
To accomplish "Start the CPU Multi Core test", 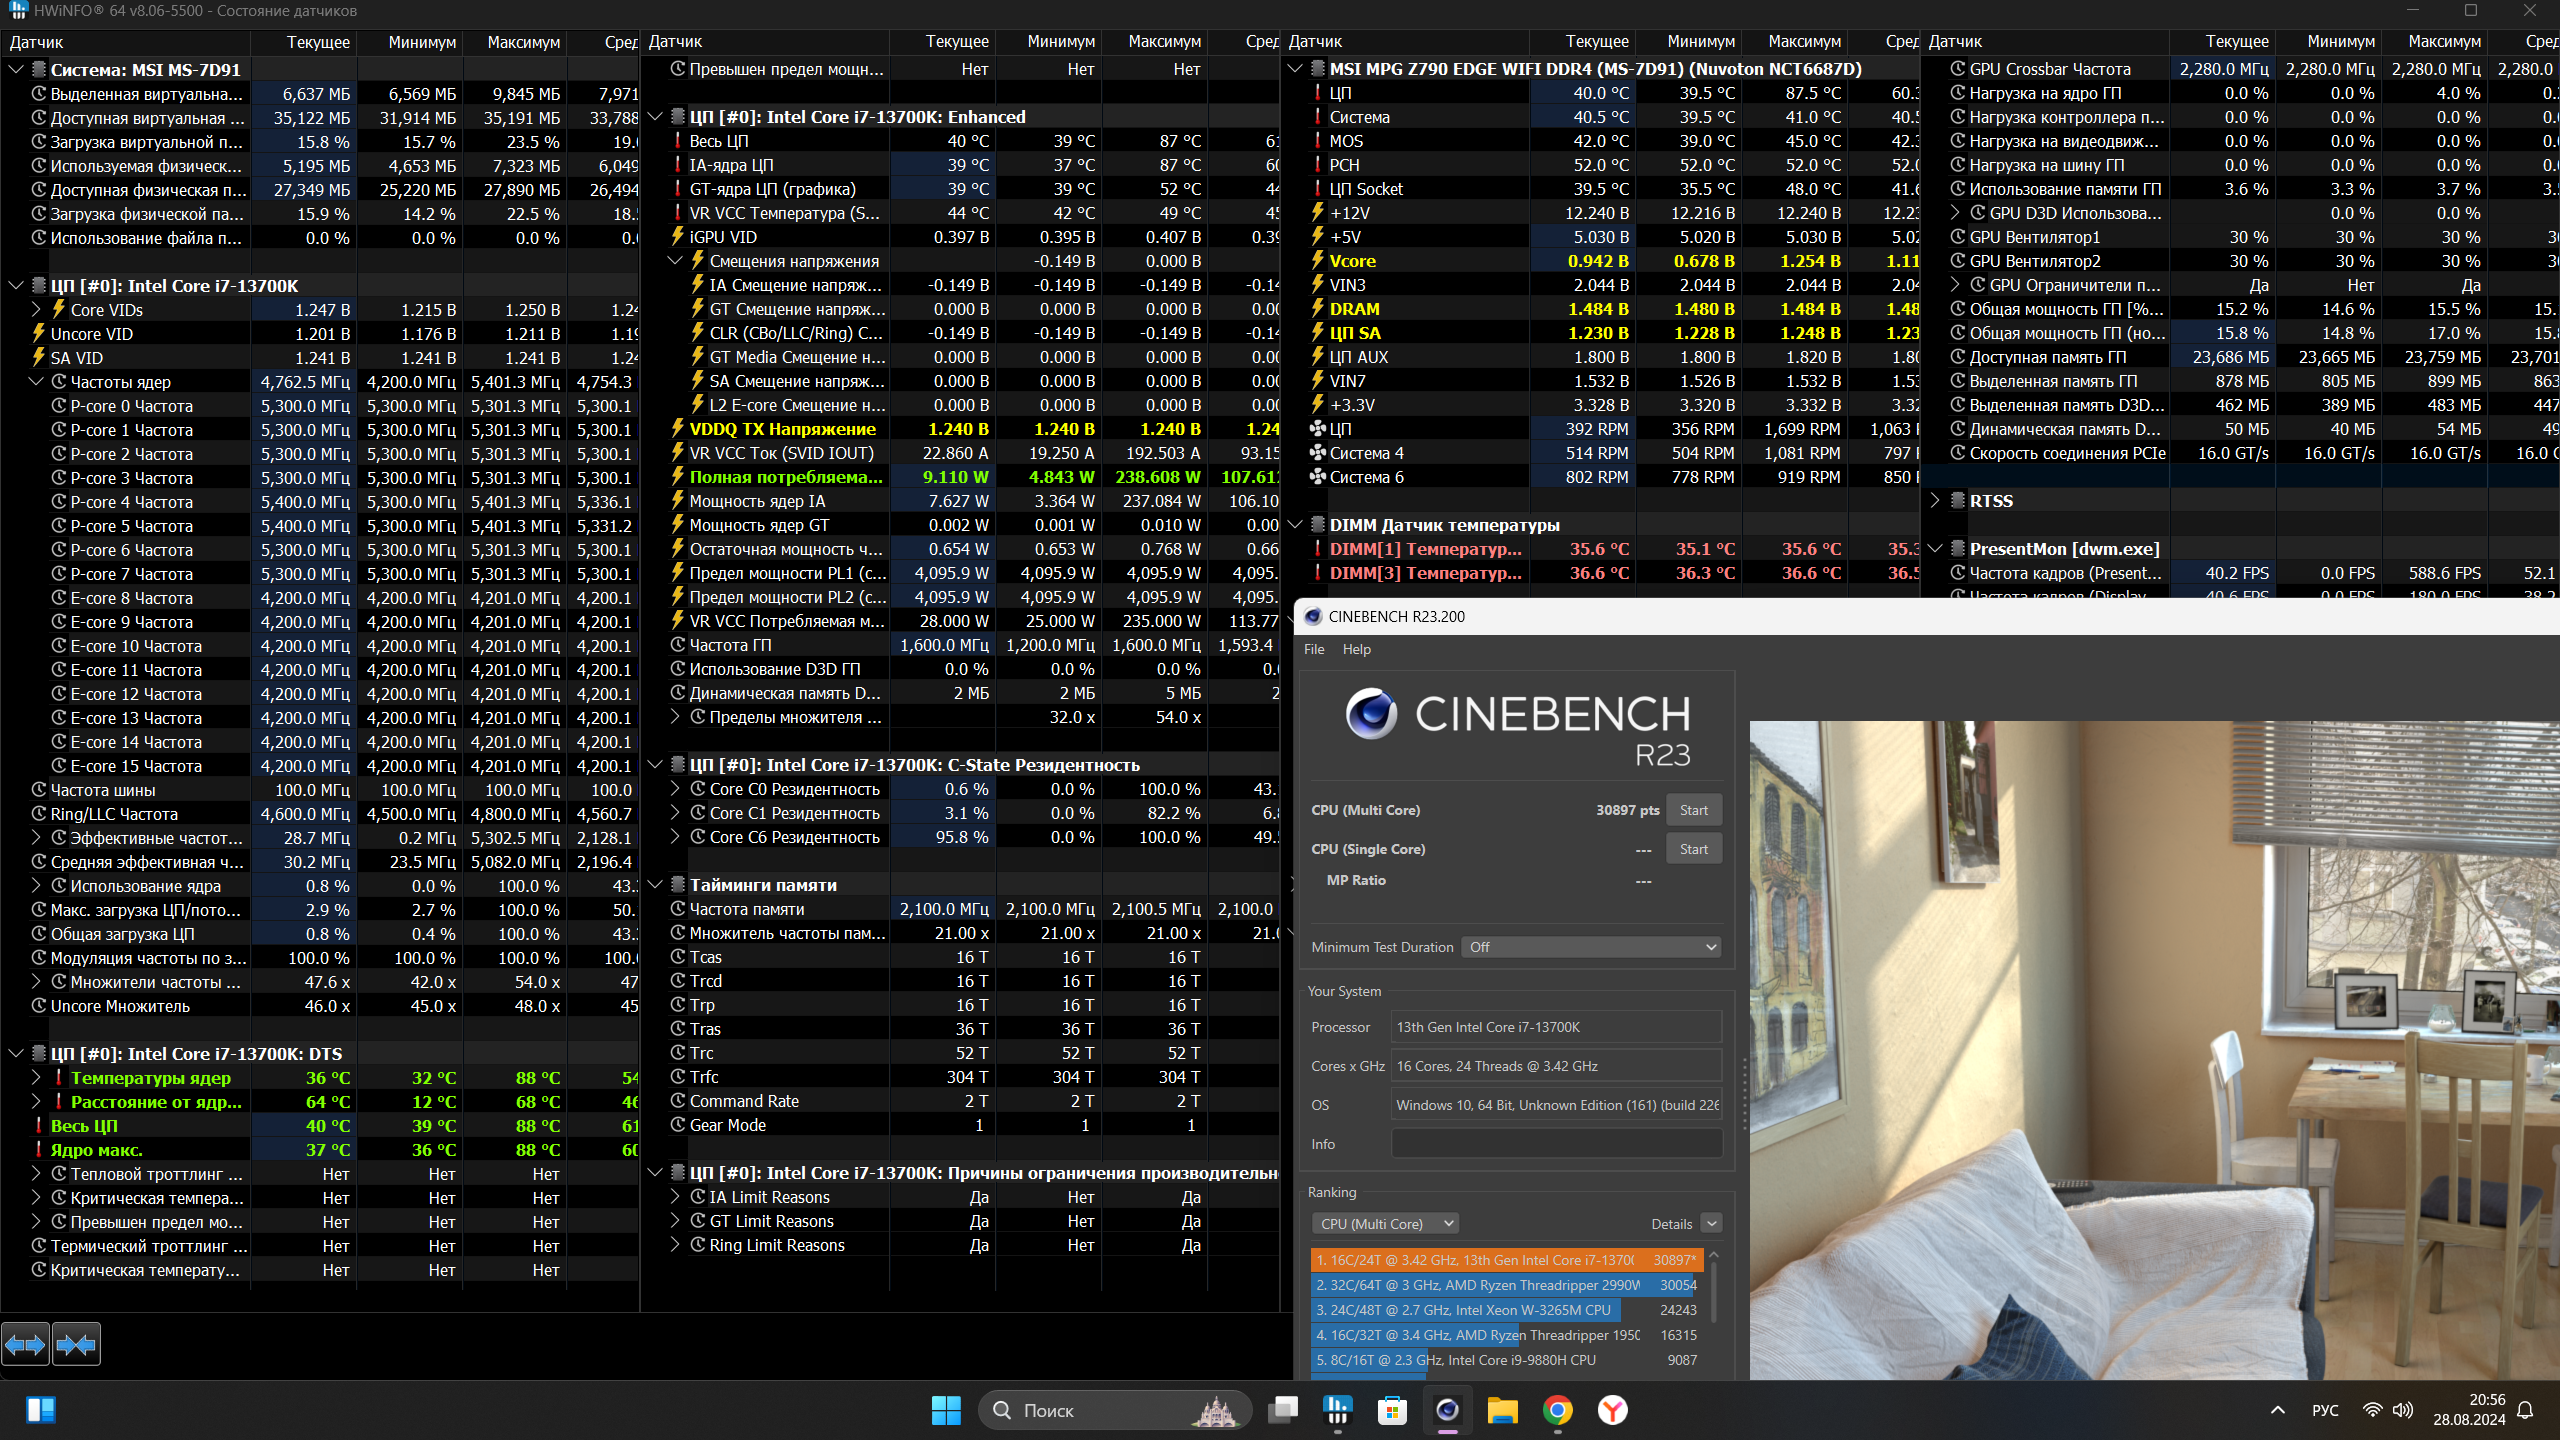I will (x=1693, y=810).
